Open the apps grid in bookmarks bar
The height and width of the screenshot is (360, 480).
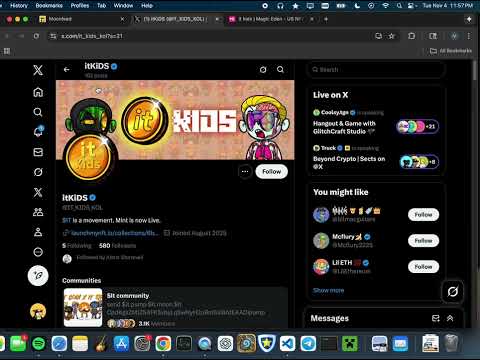click(7, 51)
